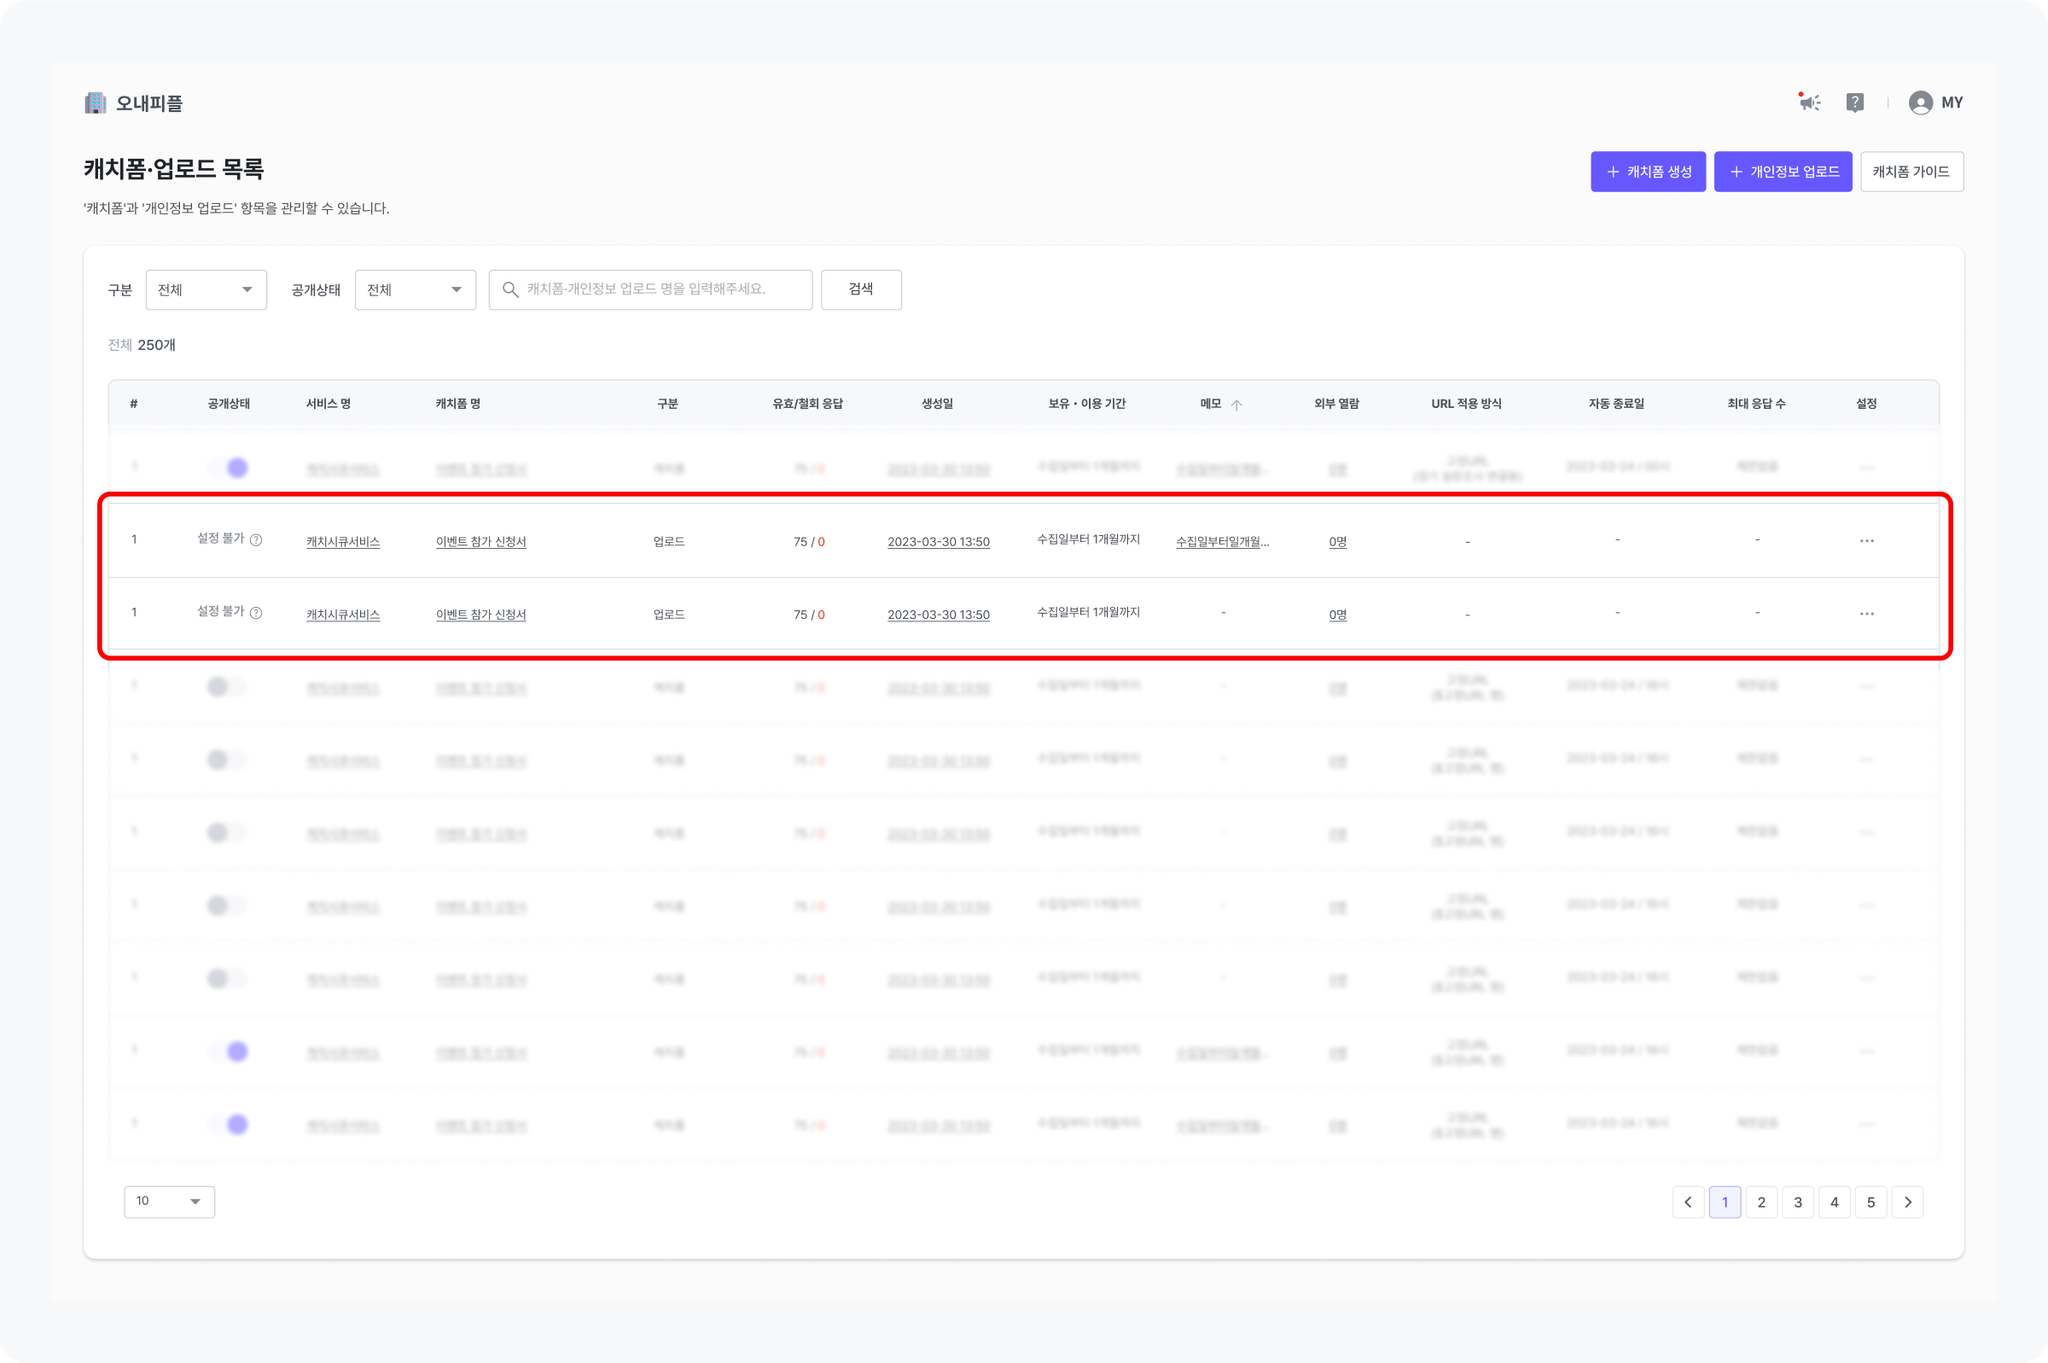Go to previous page arrow

(x=1688, y=1202)
